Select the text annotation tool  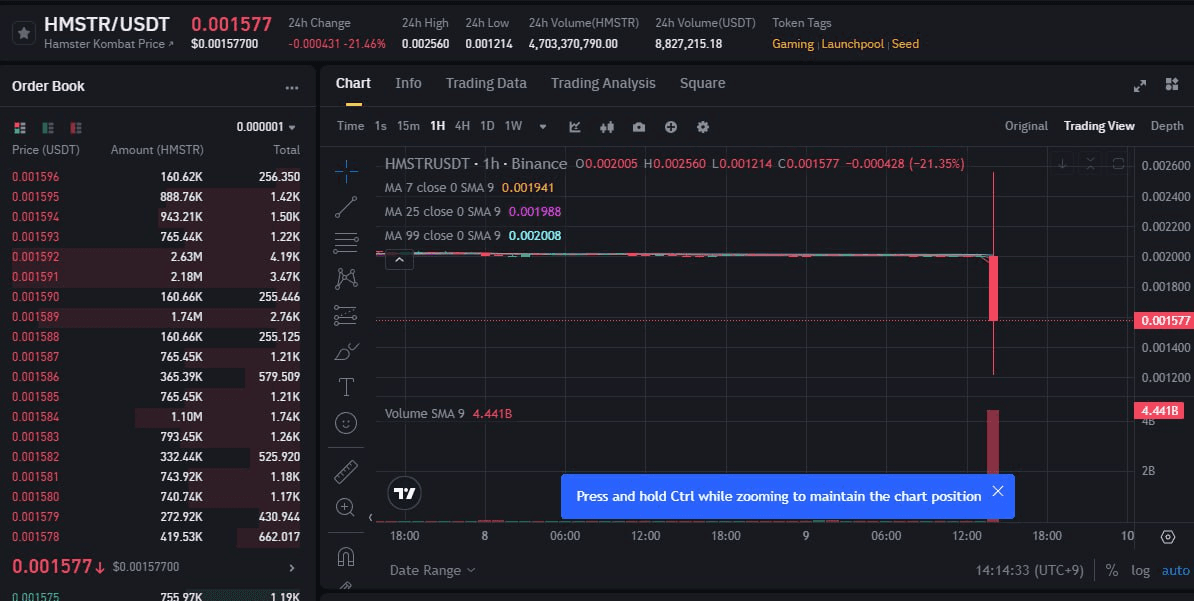coord(346,387)
